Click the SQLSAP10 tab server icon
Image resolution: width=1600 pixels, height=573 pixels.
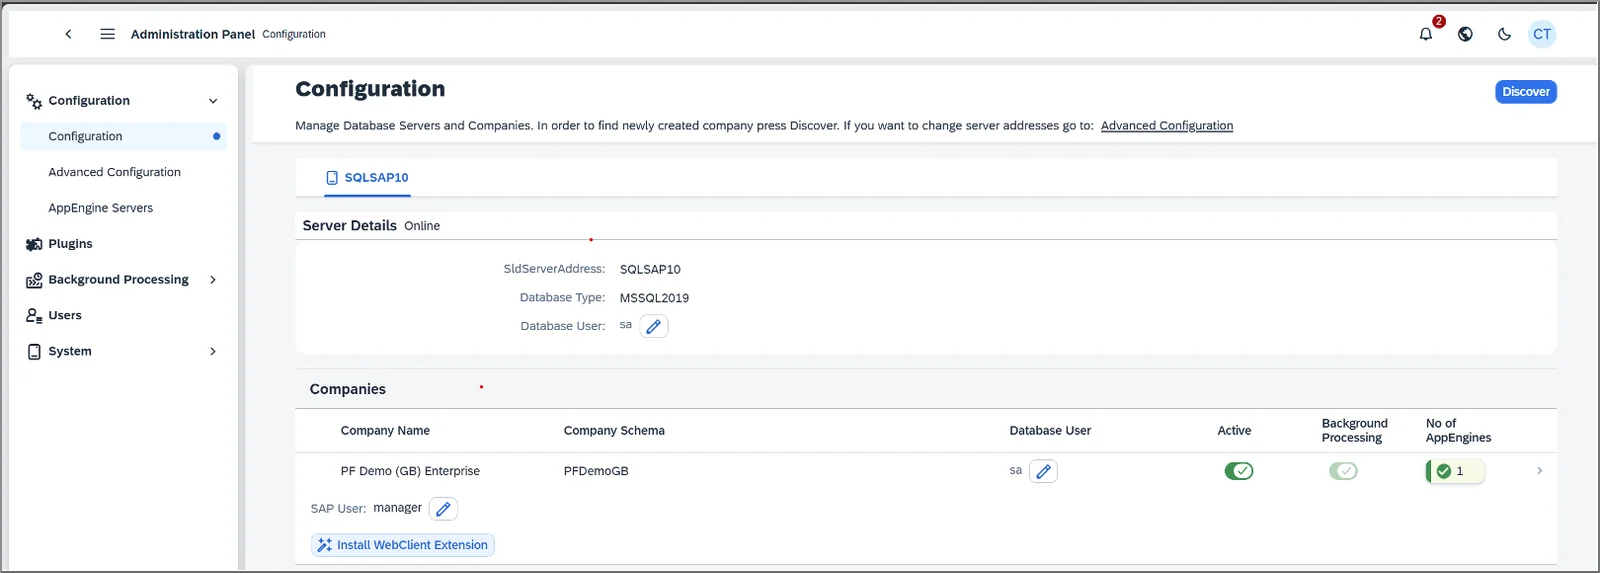332,178
